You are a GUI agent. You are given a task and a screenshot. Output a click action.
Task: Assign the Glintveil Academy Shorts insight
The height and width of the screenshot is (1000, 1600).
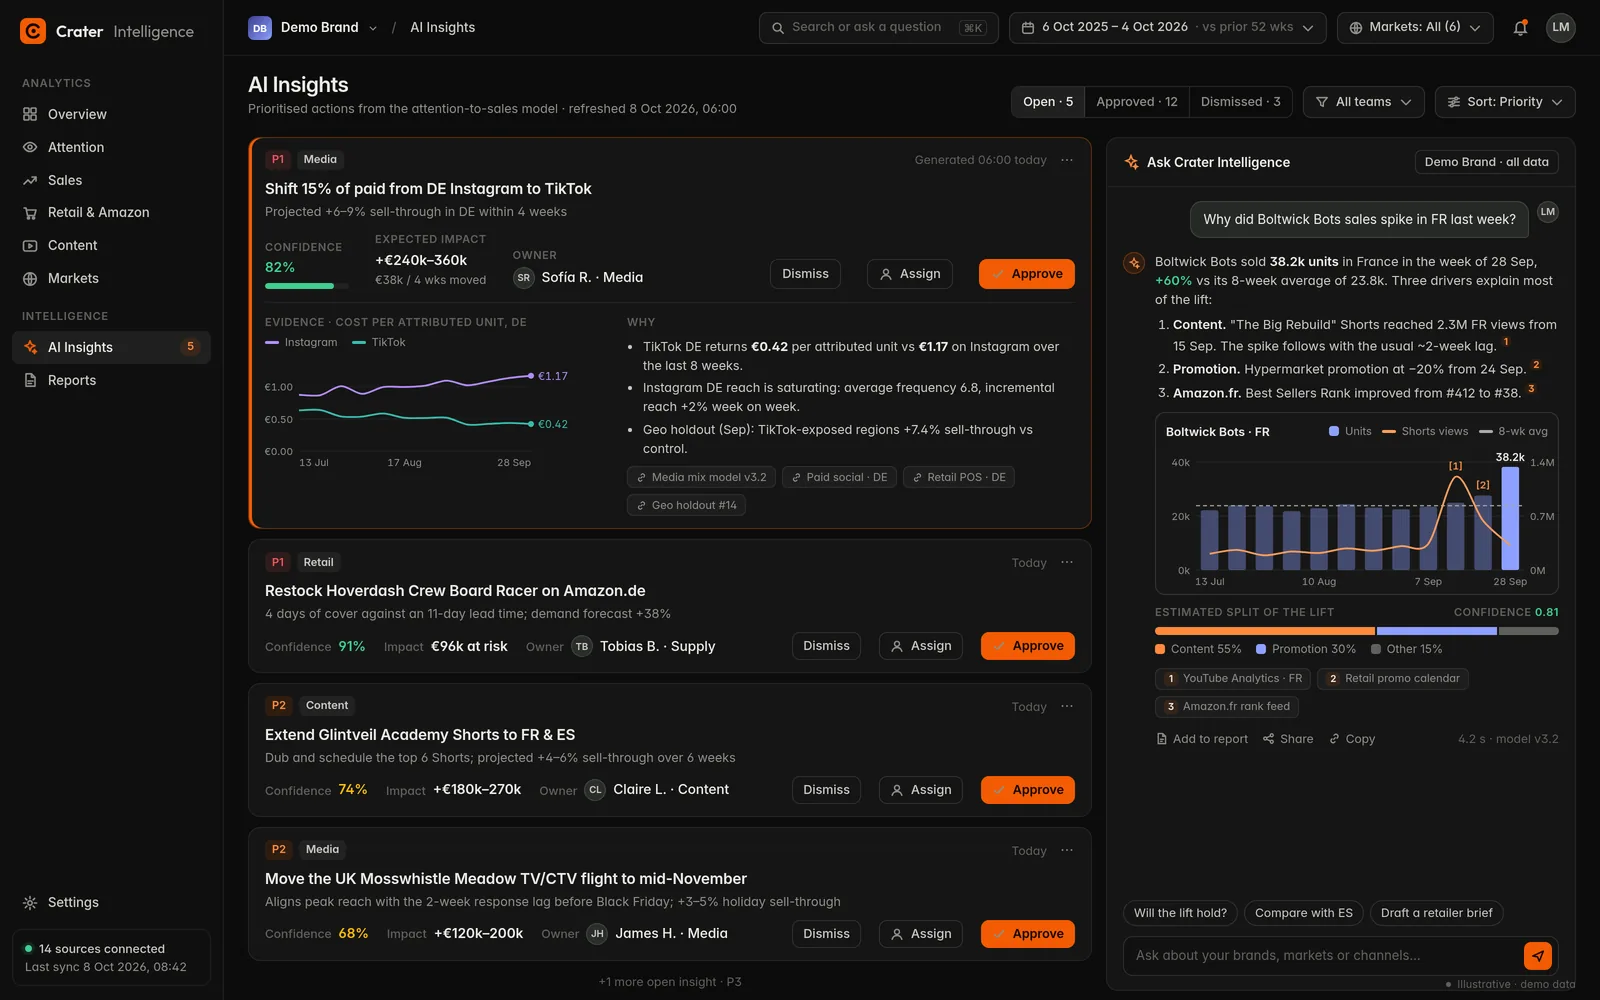point(921,790)
